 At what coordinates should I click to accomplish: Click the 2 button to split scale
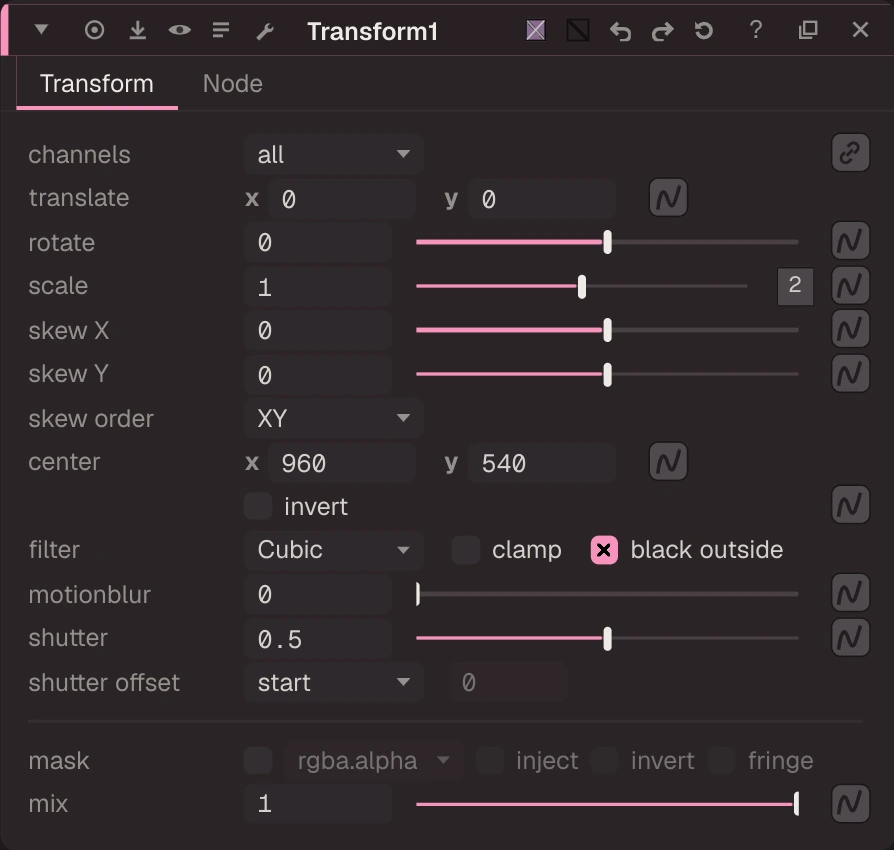(795, 286)
